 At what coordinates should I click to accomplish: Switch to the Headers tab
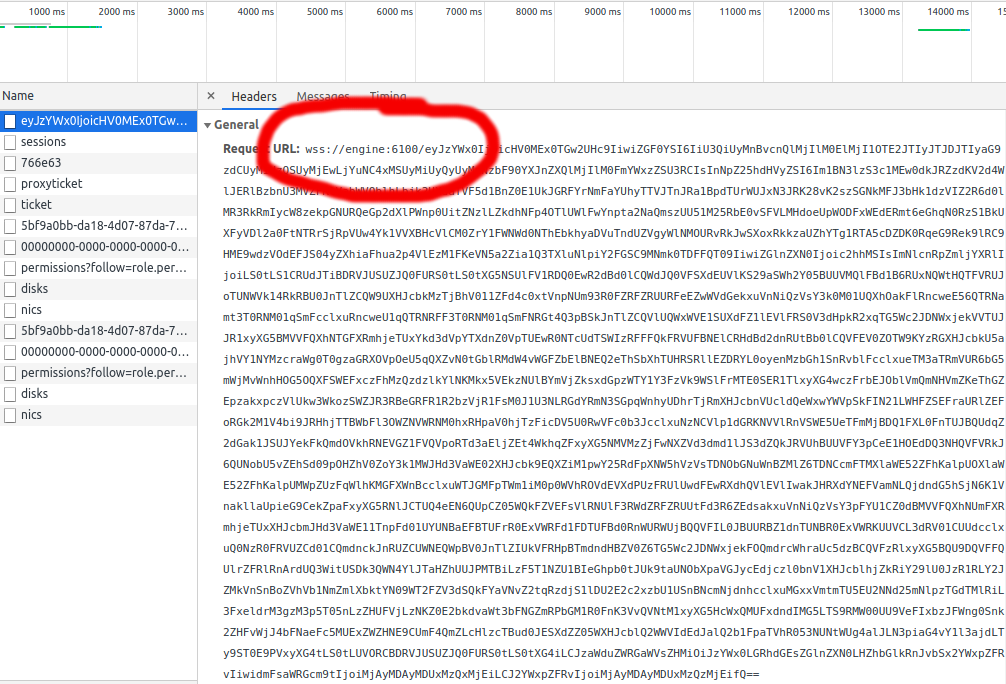tap(254, 97)
